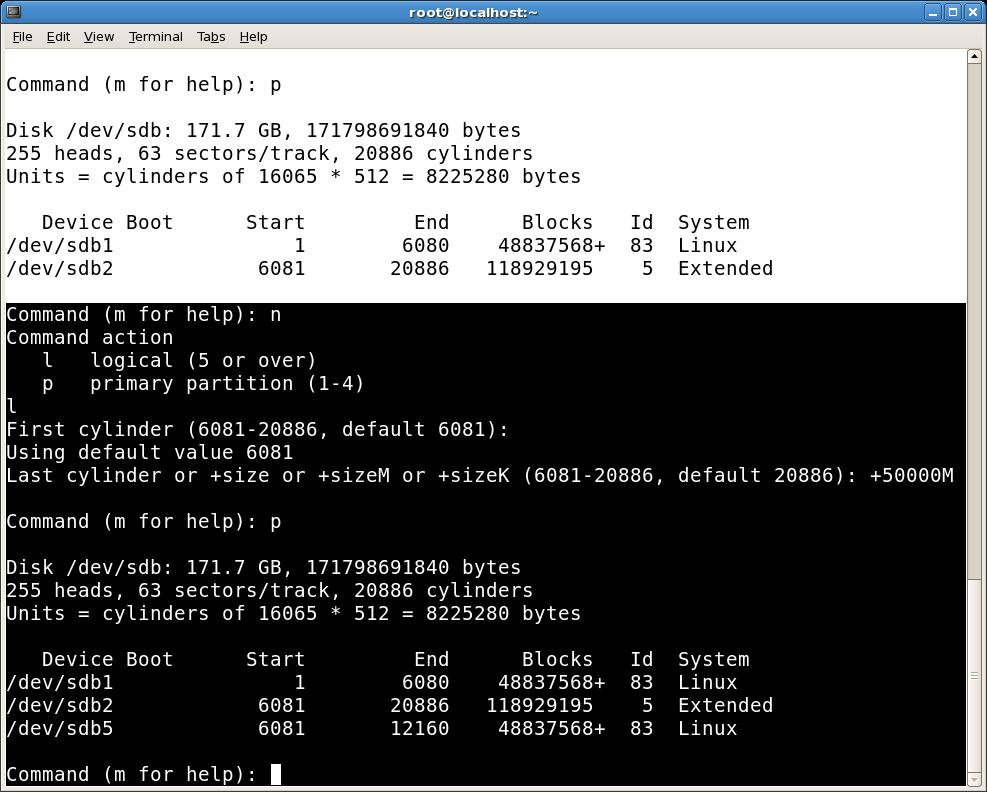The width and height of the screenshot is (987, 792).
Task: Open the Tabs menu
Action: pyautogui.click(x=211, y=36)
